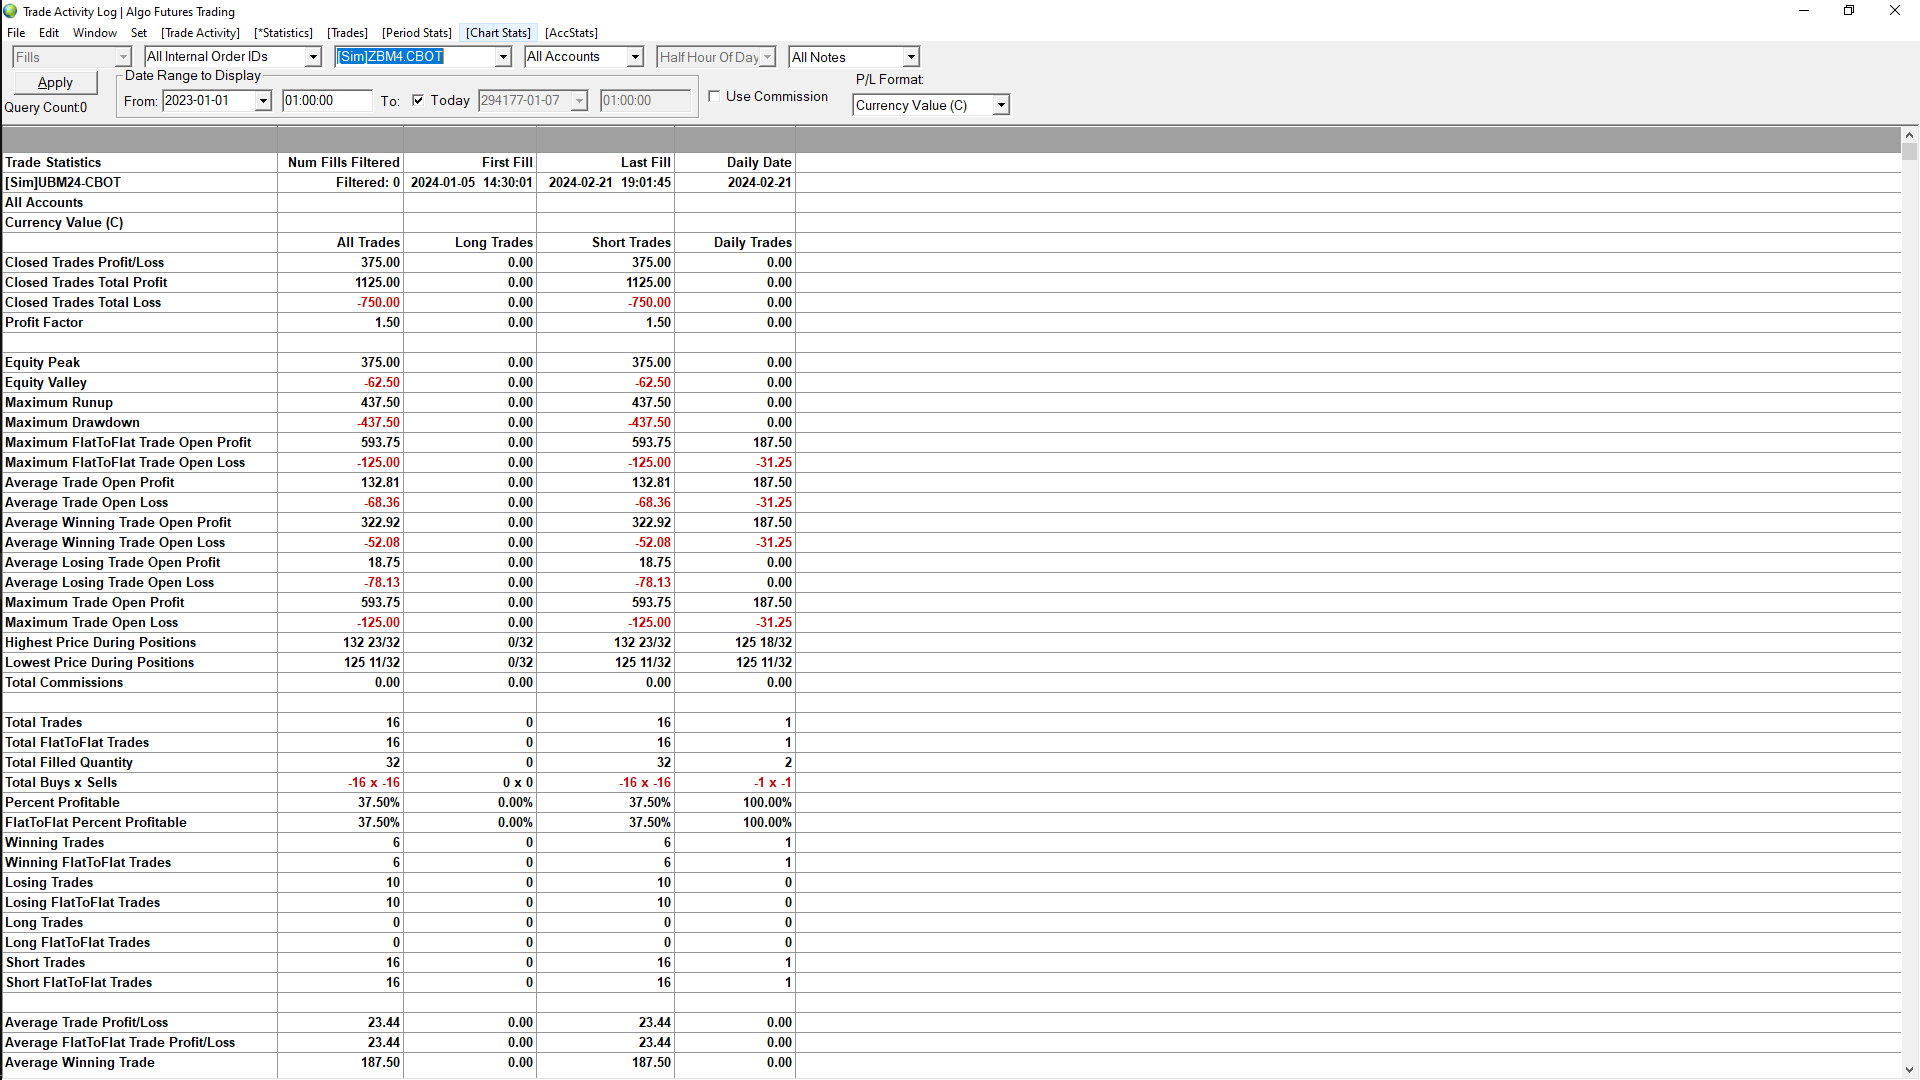Uncheck the Today checkbox
The image size is (1920, 1080).
coord(418,100)
